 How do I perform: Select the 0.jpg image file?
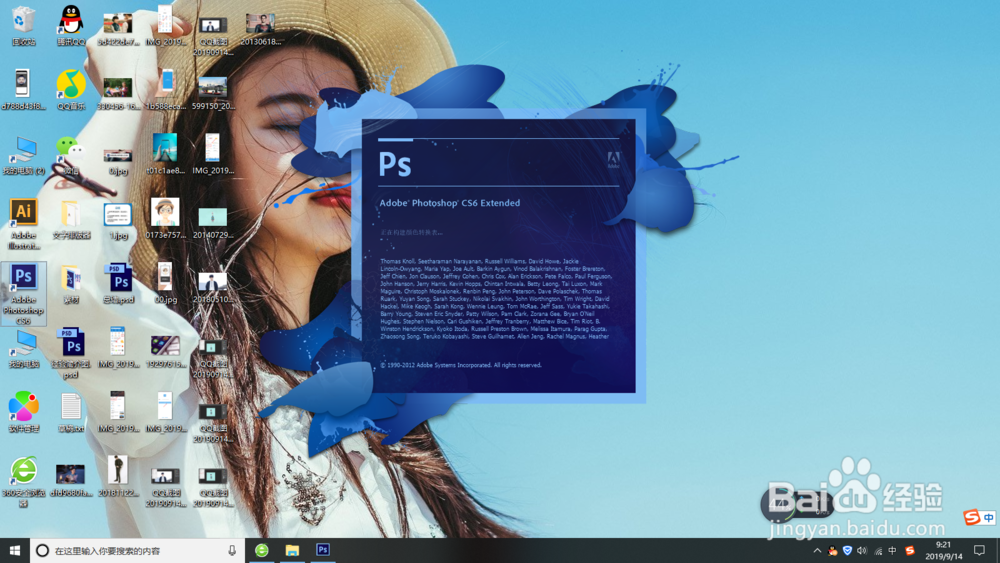coord(118,162)
